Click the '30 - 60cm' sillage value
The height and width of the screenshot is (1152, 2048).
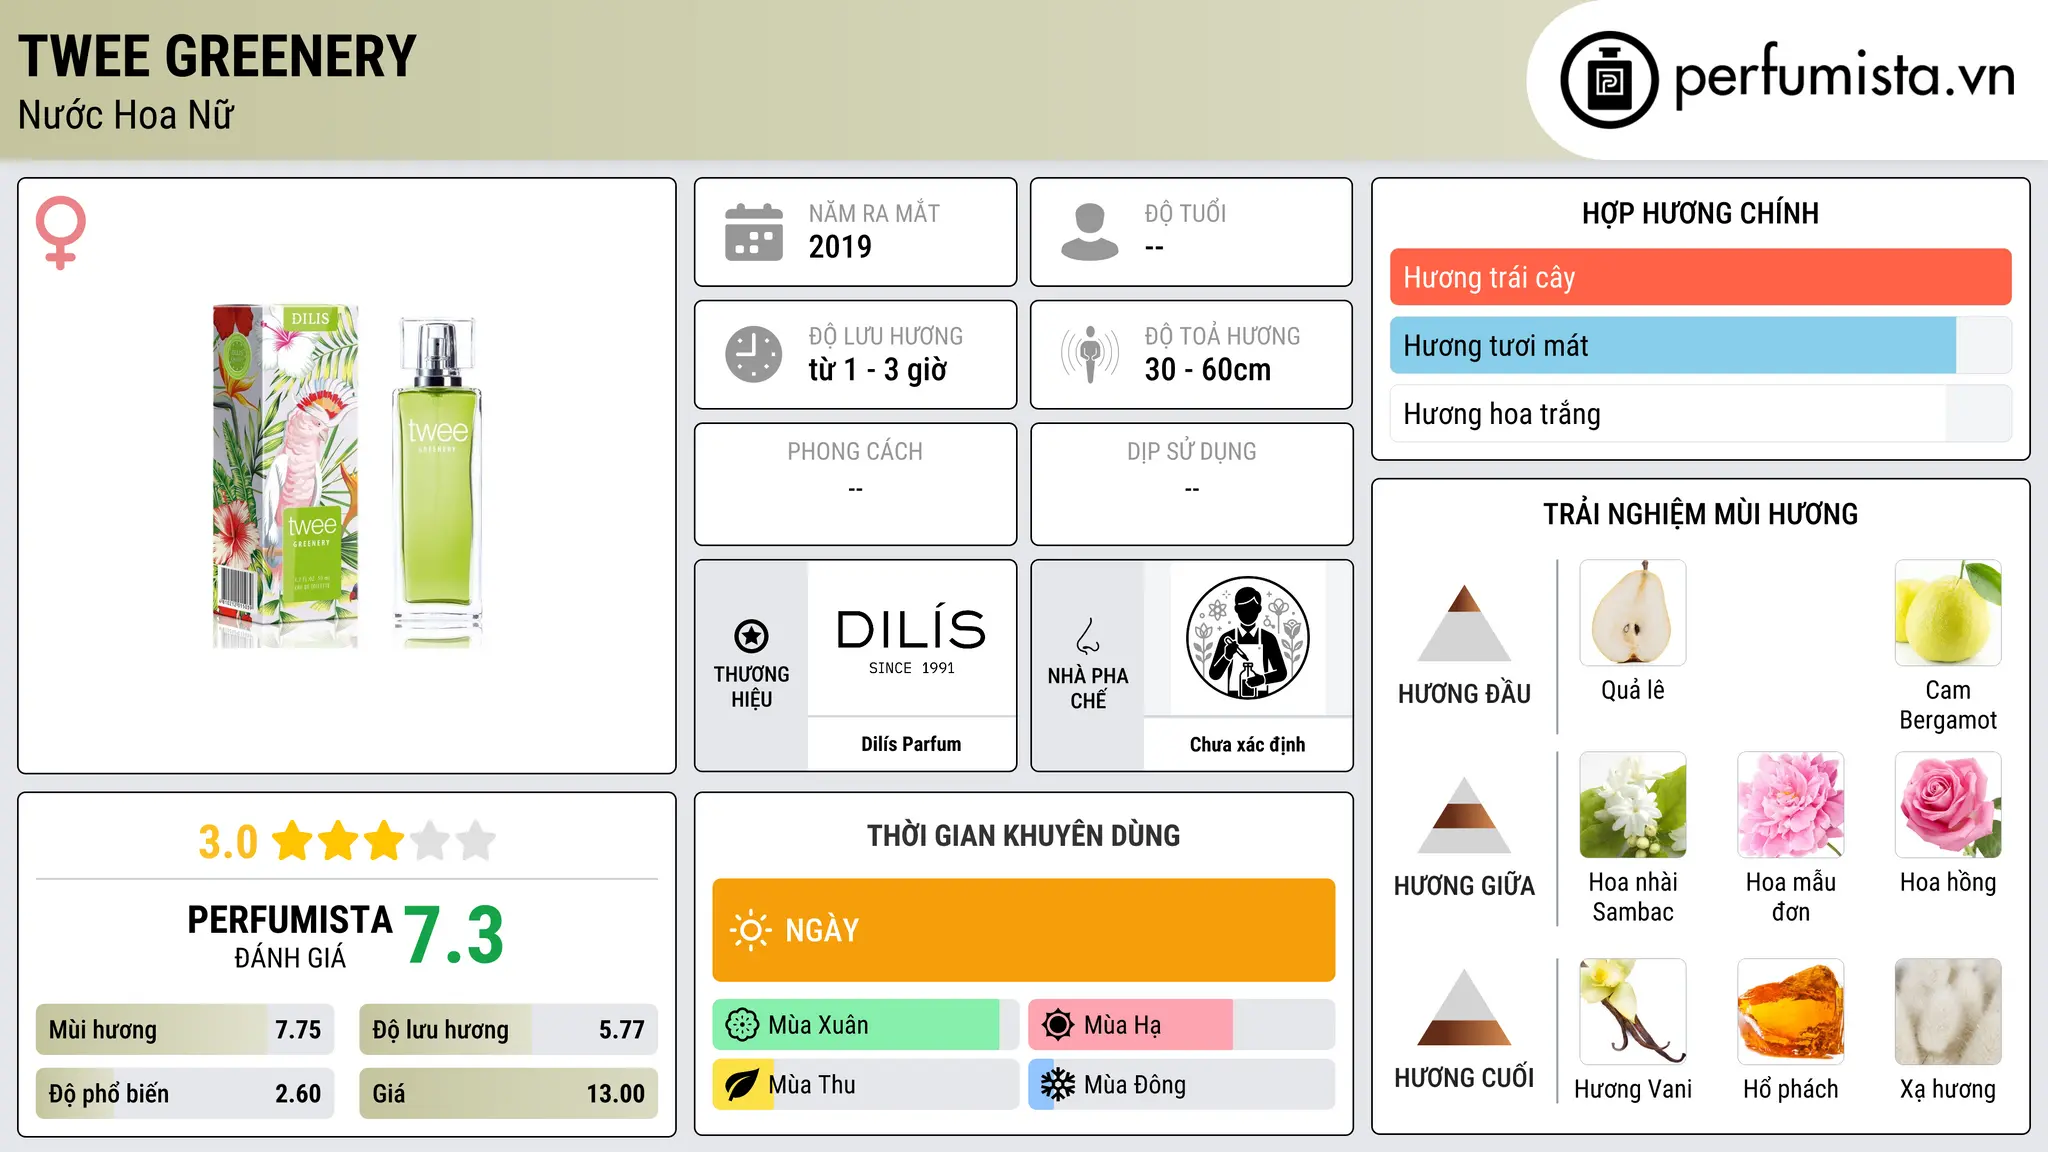pos(1208,369)
